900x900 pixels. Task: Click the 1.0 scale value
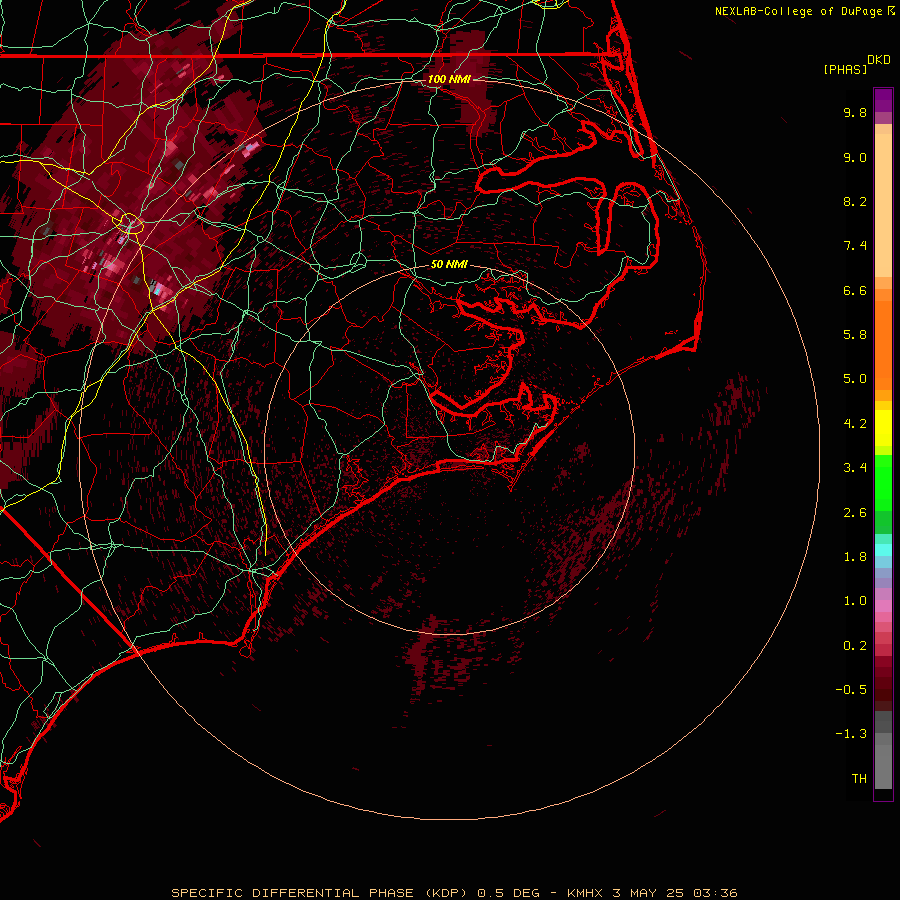coord(855,601)
